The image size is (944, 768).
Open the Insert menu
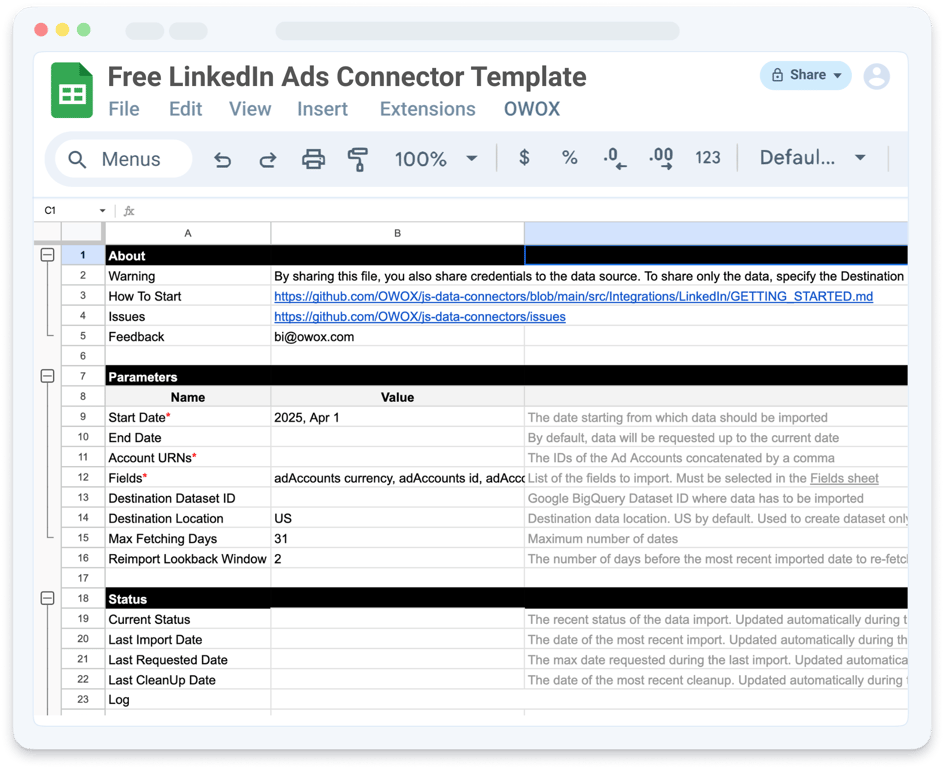click(x=323, y=109)
